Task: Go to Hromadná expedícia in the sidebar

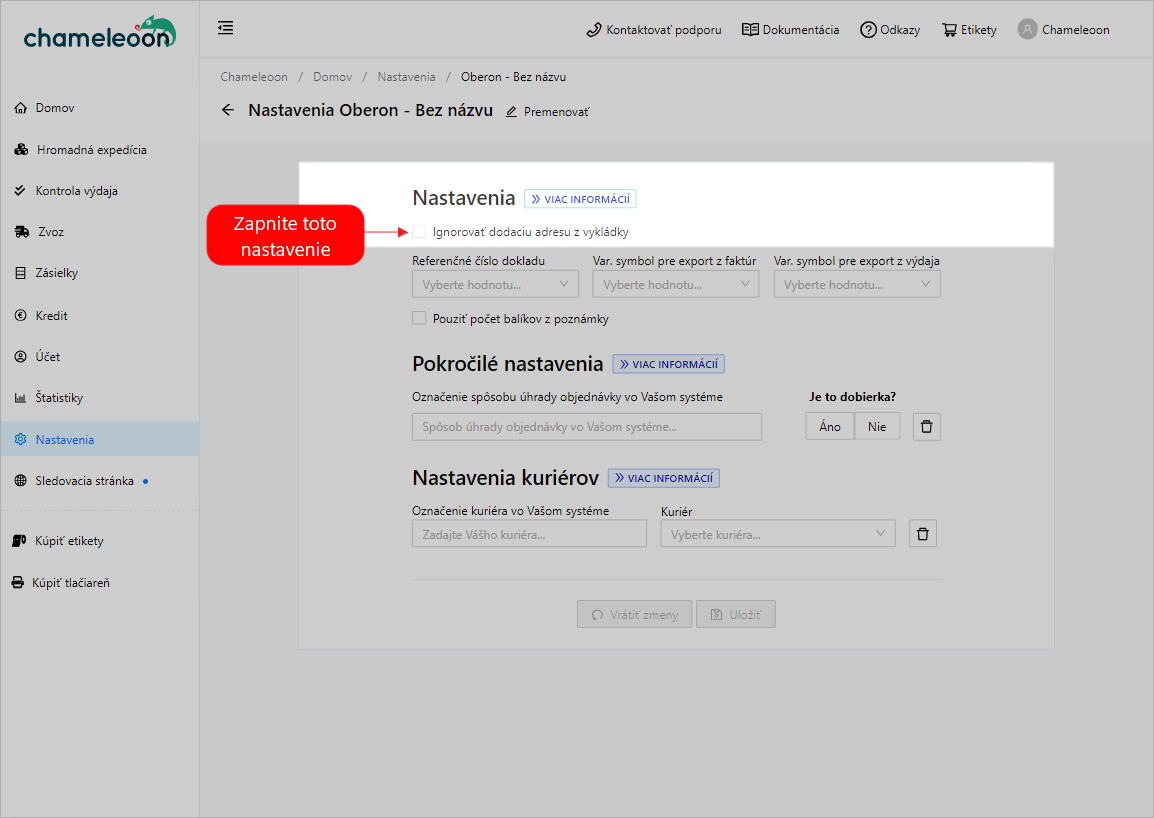Action: [91, 150]
